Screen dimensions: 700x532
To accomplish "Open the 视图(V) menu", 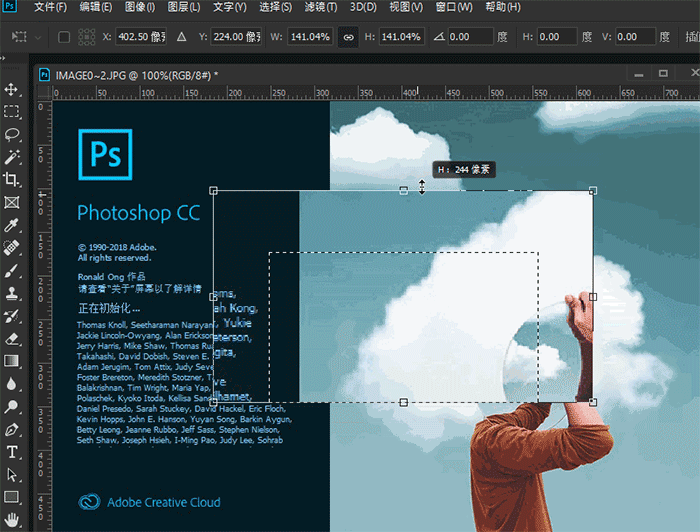I will (x=406, y=7).
